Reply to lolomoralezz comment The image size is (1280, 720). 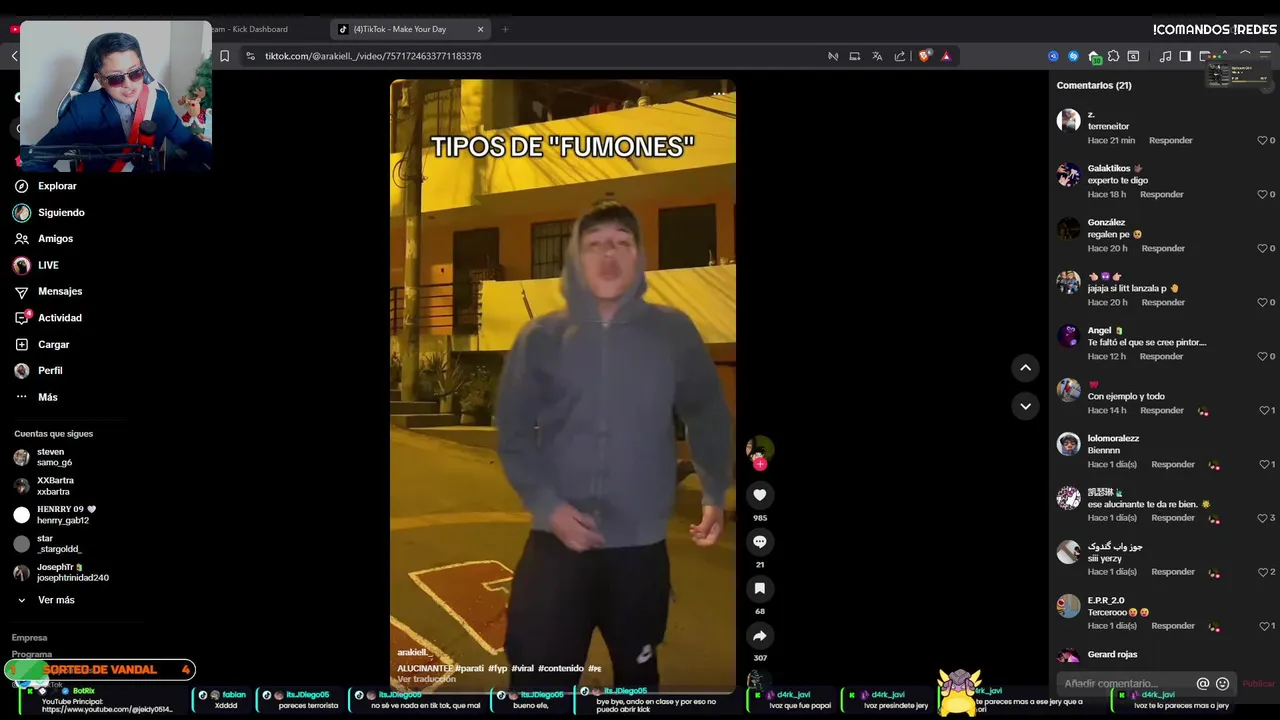click(1173, 465)
